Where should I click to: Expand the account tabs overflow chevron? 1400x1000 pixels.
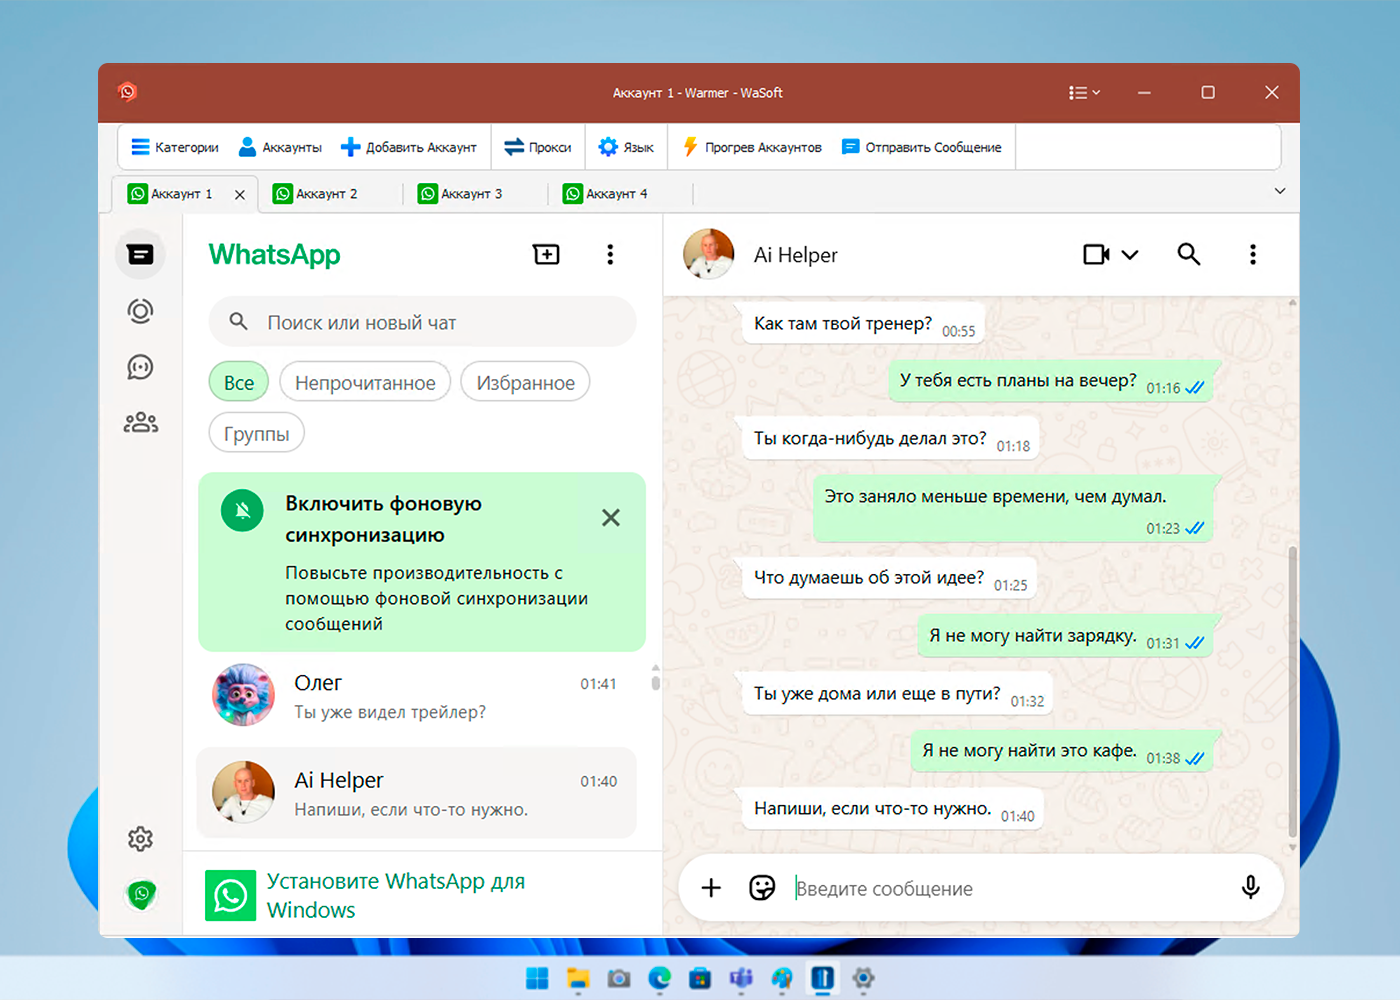[x=1279, y=191]
